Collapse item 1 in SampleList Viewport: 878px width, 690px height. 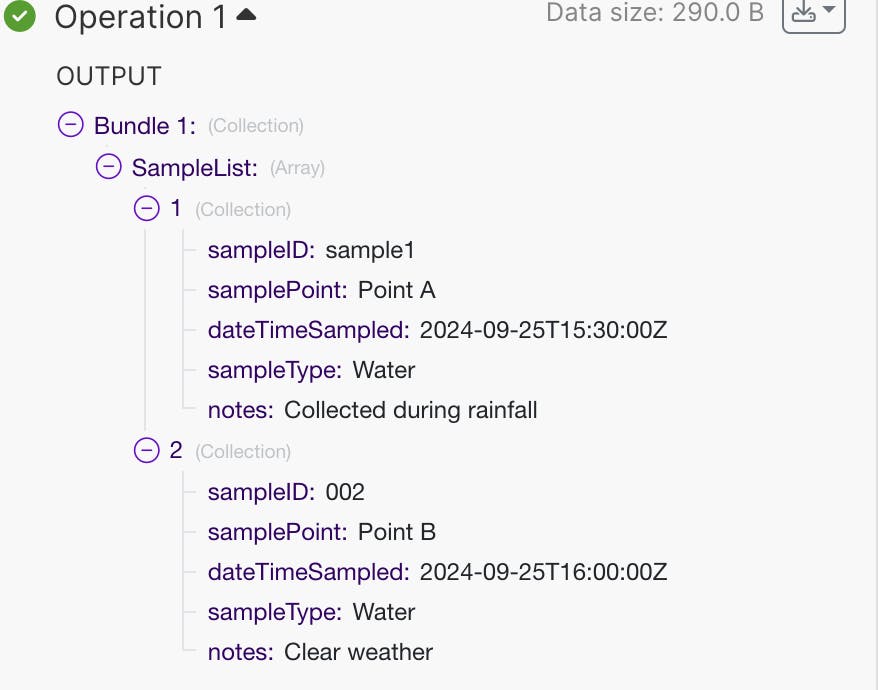[146, 208]
